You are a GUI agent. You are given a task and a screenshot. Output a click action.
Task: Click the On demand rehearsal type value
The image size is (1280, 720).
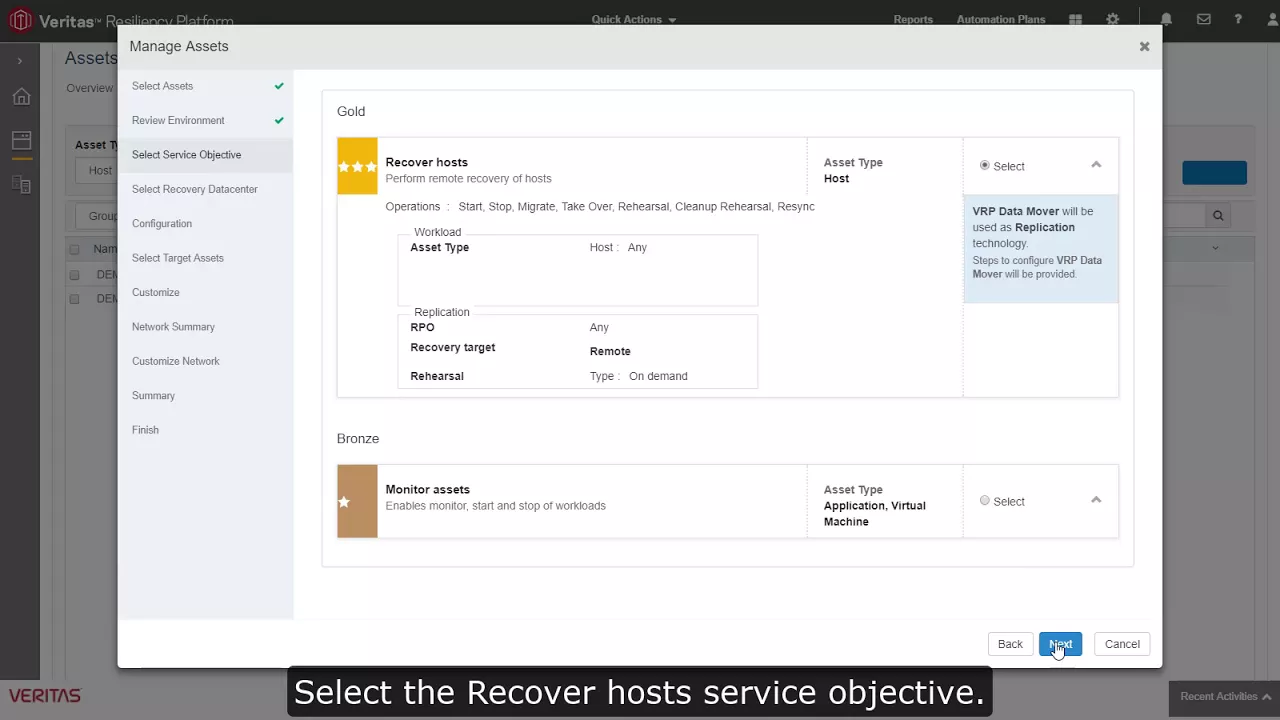tap(658, 376)
